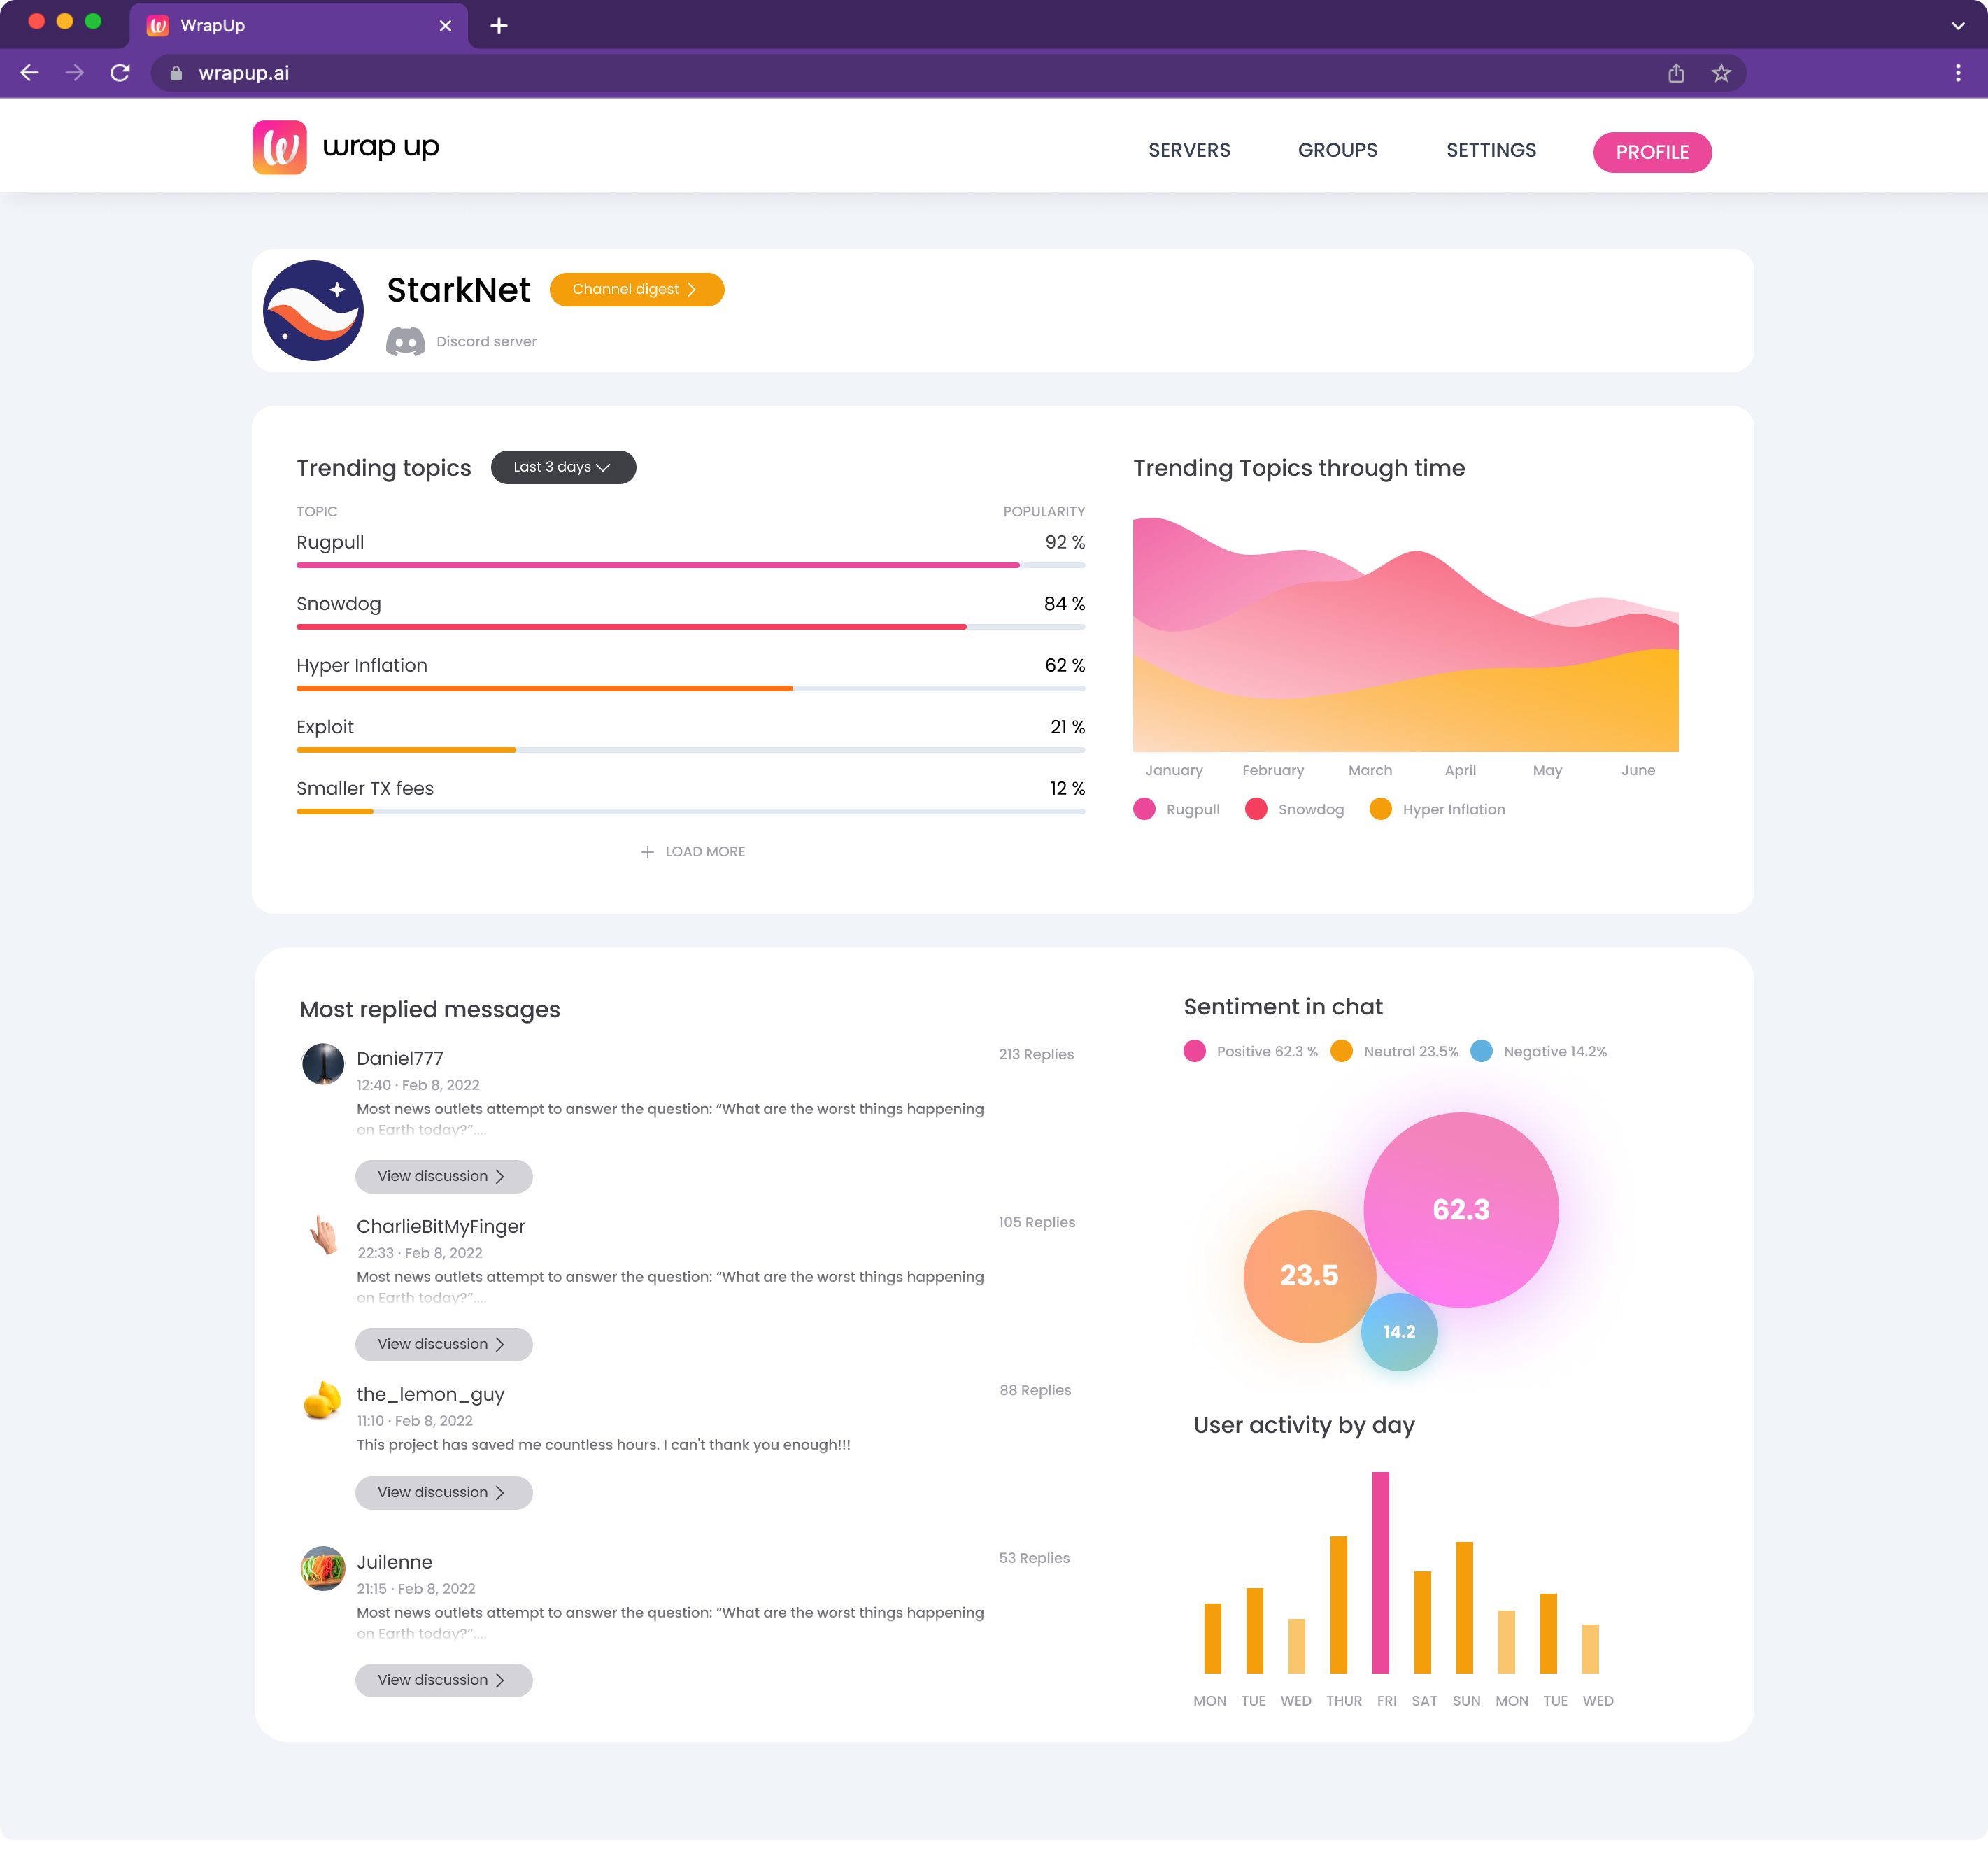Open the Last 3 days dropdown
1988x1861 pixels.
tap(563, 467)
